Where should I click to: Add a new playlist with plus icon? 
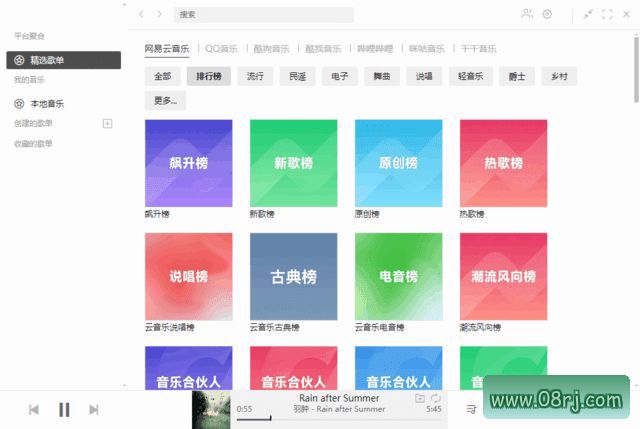point(108,123)
